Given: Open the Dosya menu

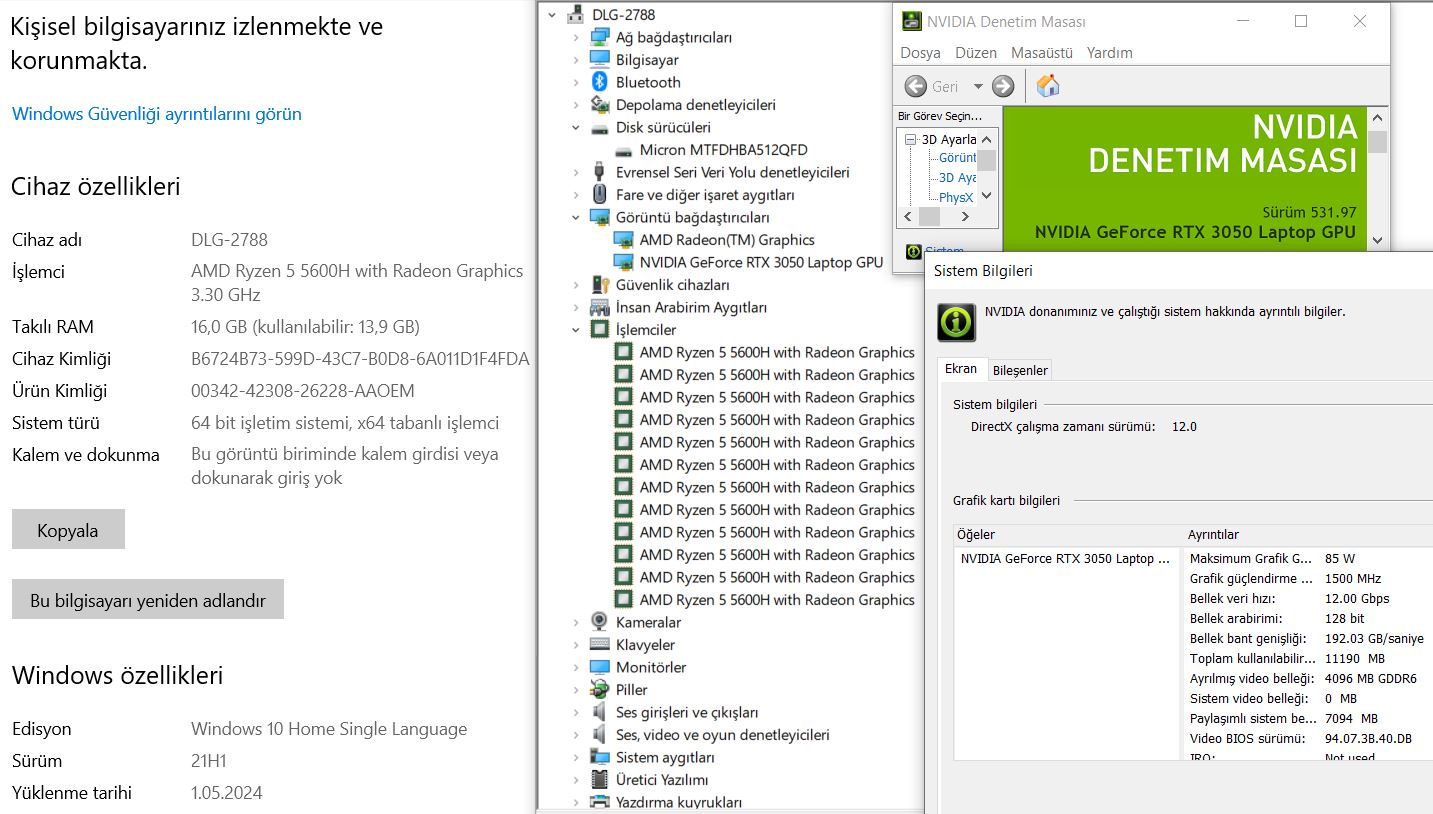Looking at the screenshot, I should [x=920, y=52].
